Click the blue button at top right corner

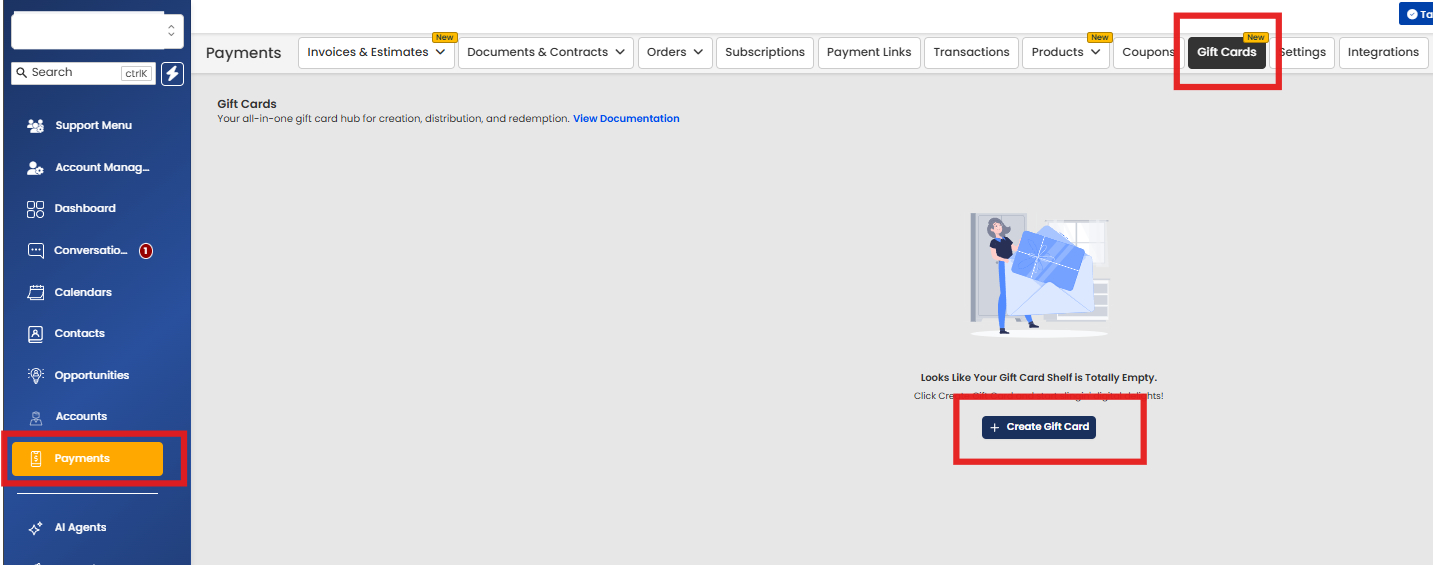1416,14
